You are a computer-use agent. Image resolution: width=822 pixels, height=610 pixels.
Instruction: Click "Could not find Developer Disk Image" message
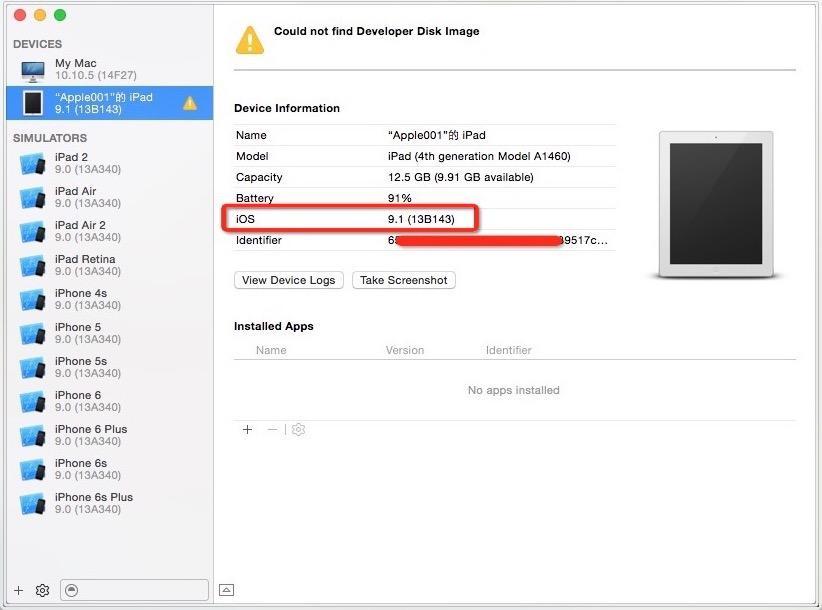tap(376, 31)
